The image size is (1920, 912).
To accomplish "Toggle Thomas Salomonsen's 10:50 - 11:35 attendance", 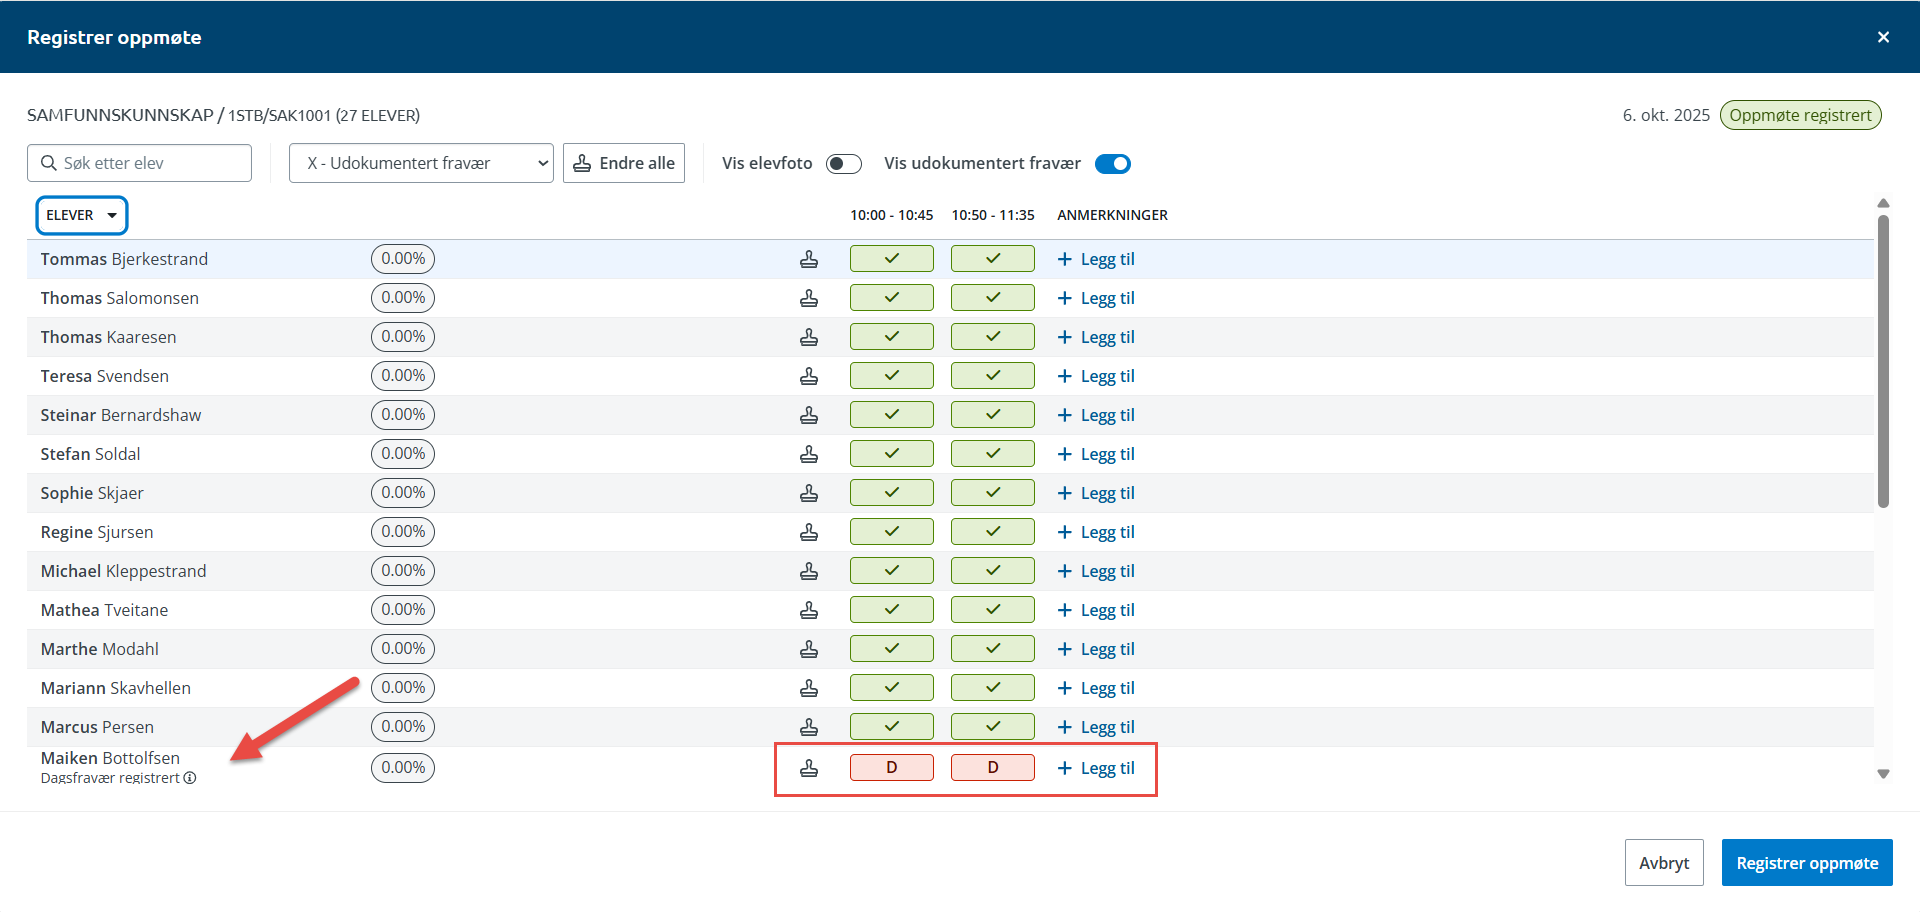I will [993, 298].
